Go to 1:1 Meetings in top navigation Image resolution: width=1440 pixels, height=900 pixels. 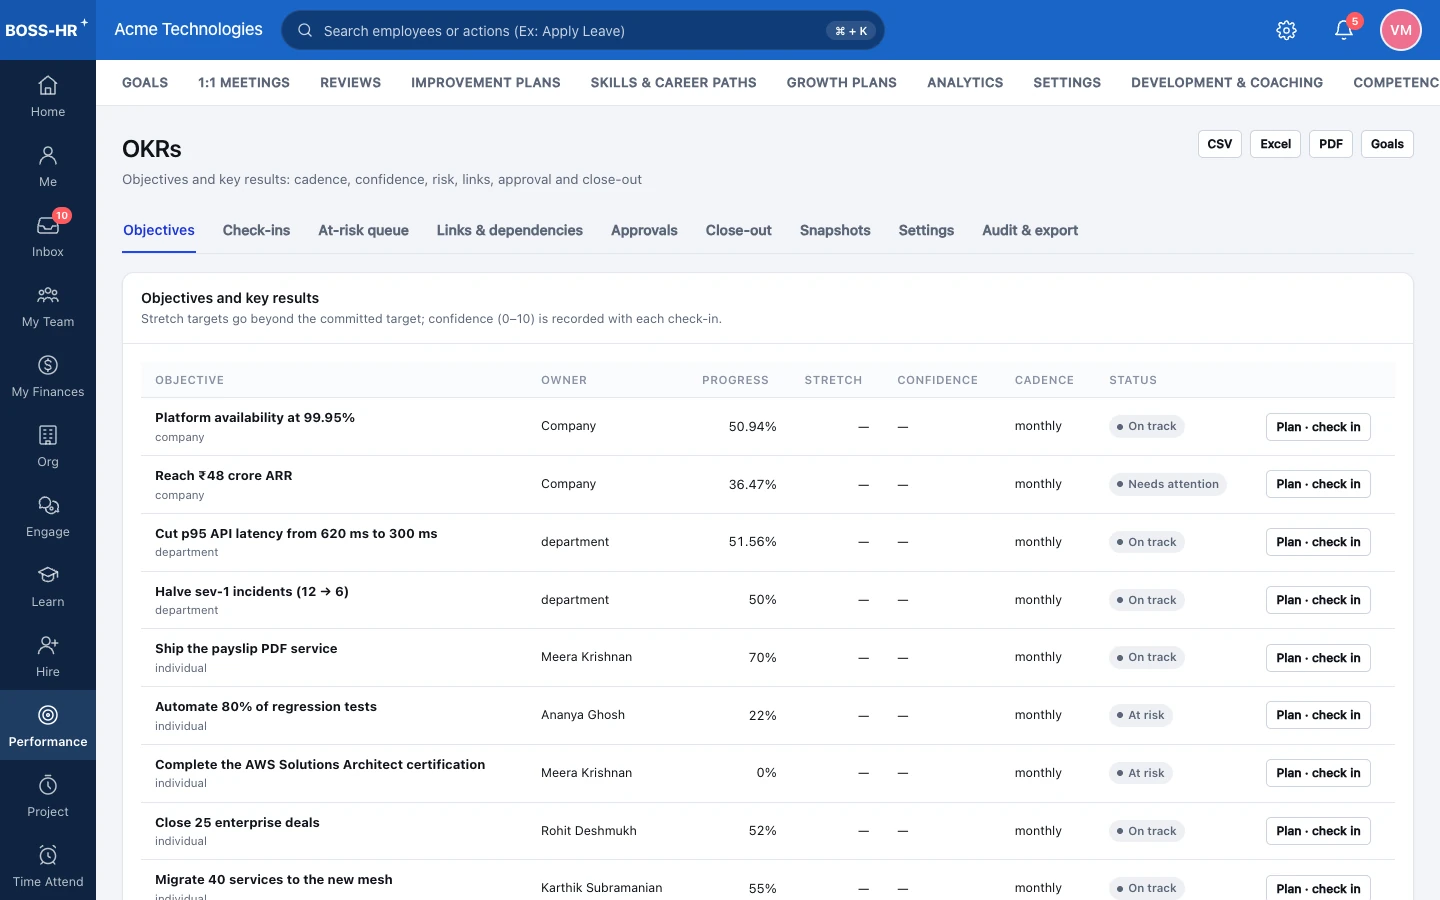point(244,83)
